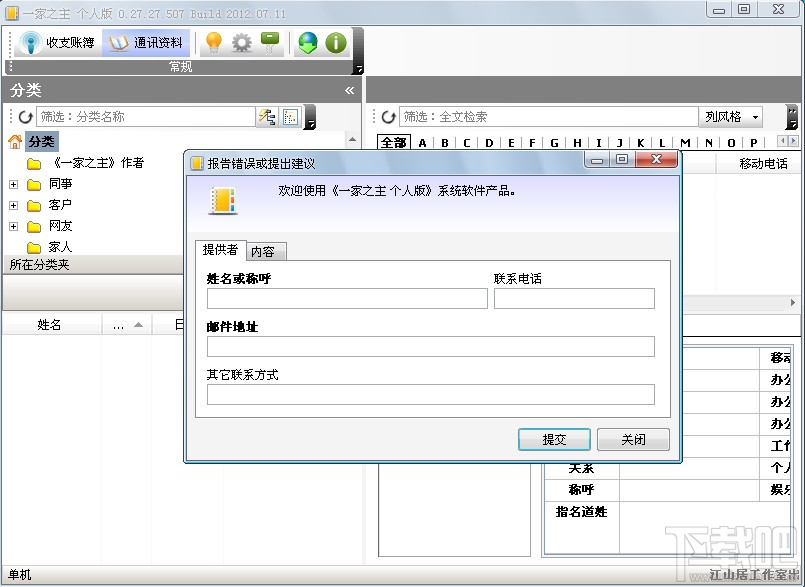This screenshot has height=587, width=805.
Task: Expand the 同事 tree node
Action: coord(11,185)
